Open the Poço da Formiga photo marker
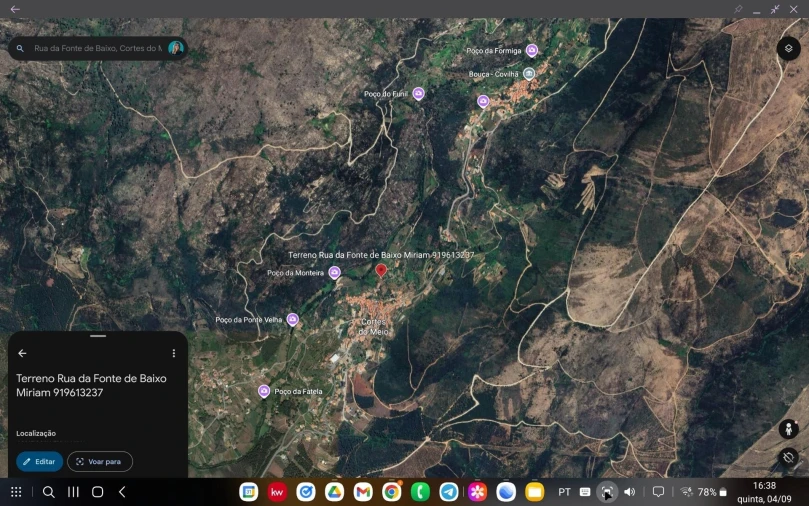This screenshot has width=809, height=506. coord(531,51)
